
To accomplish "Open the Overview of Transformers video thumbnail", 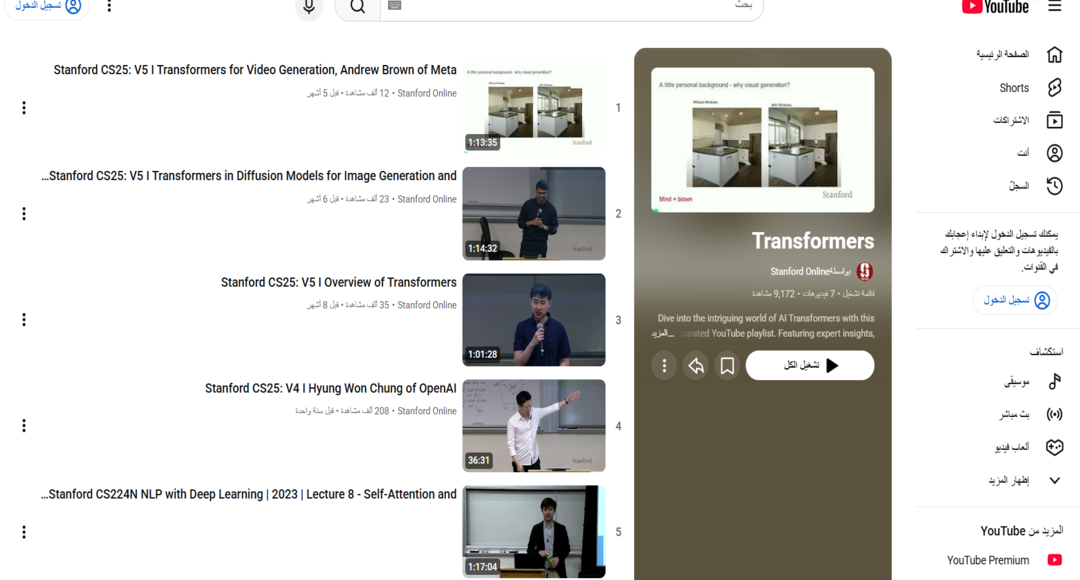I will (x=533, y=319).
